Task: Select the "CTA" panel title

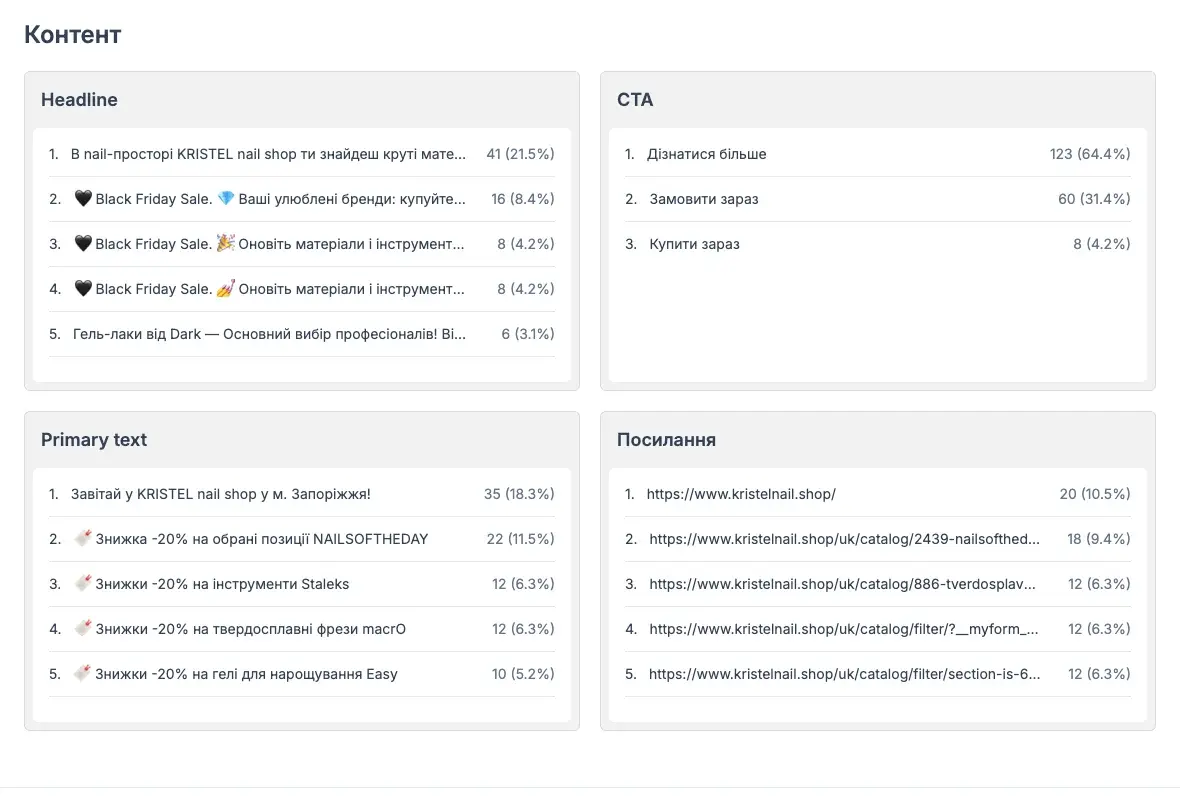Action: point(635,99)
